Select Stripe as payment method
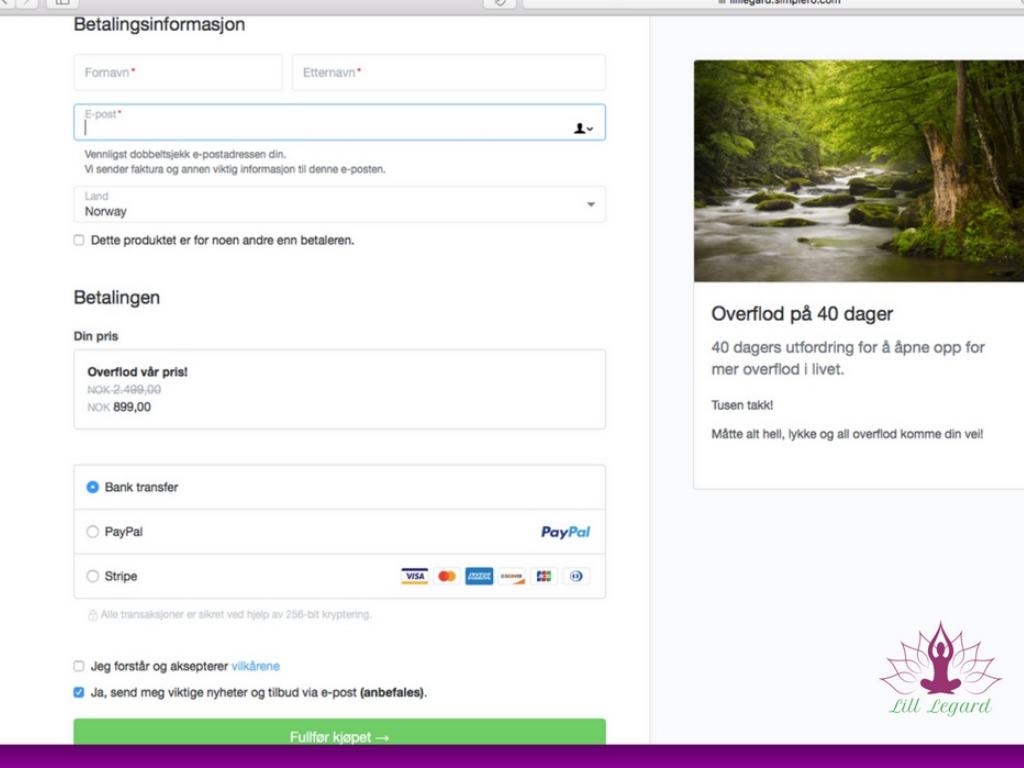The width and height of the screenshot is (1024, 768). 93,576
